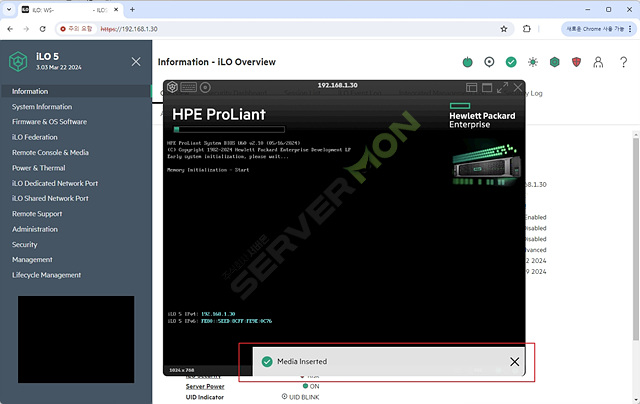
Task: Open Firmware & OS Software page
Action: [49, 122]
